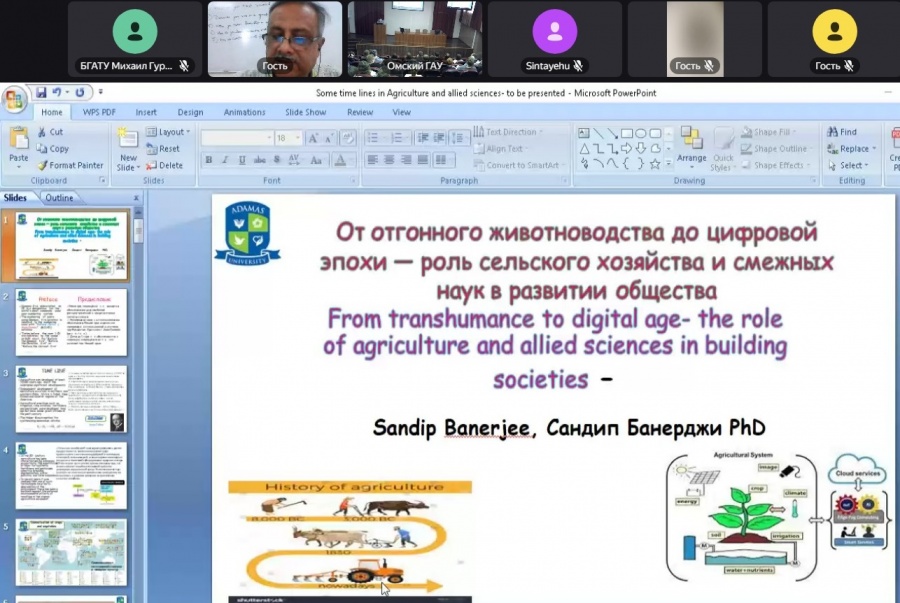900x603 pixels.
Task: Open the font color swatch button
Action: click(x=341, y=160)
